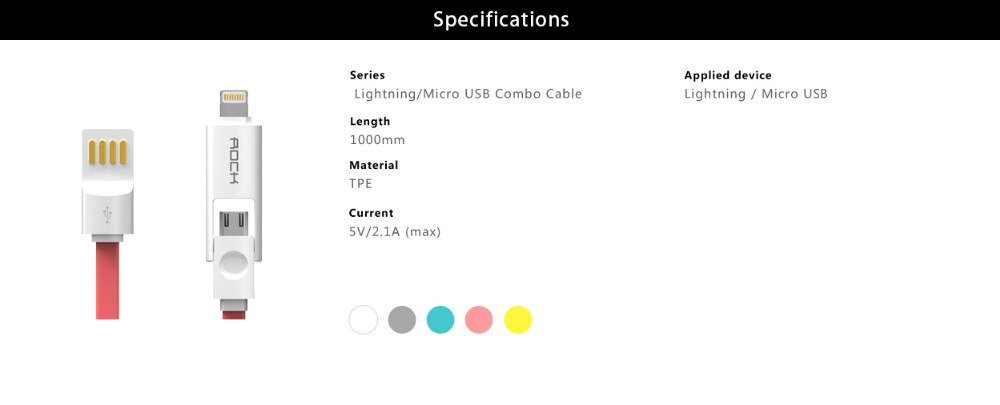Click the Lightning / Micro USB device text
This screenshot has height=405, width=1000.
pyautogui.click(x=756, y=94)
